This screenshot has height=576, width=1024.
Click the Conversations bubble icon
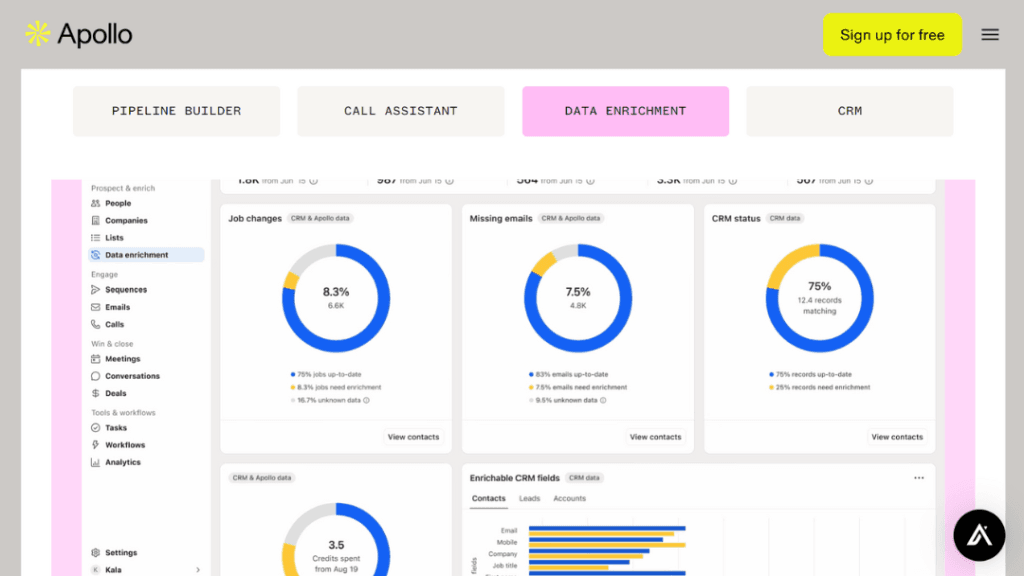[x=95, y=376]
